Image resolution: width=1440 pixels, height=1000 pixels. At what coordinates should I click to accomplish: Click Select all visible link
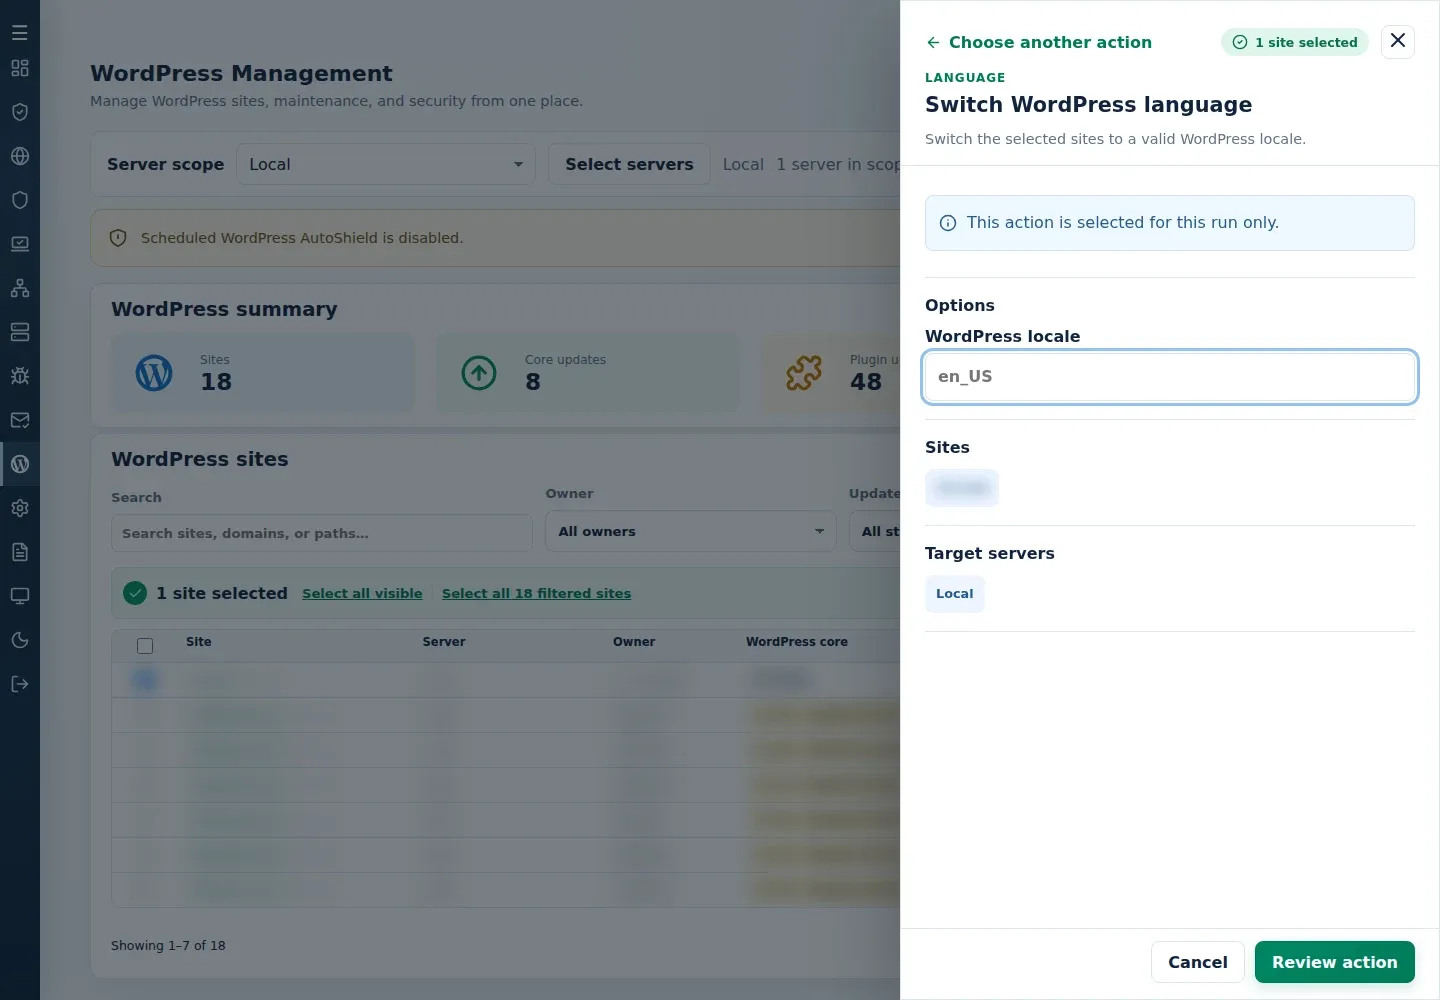click(x=362, y=593)
